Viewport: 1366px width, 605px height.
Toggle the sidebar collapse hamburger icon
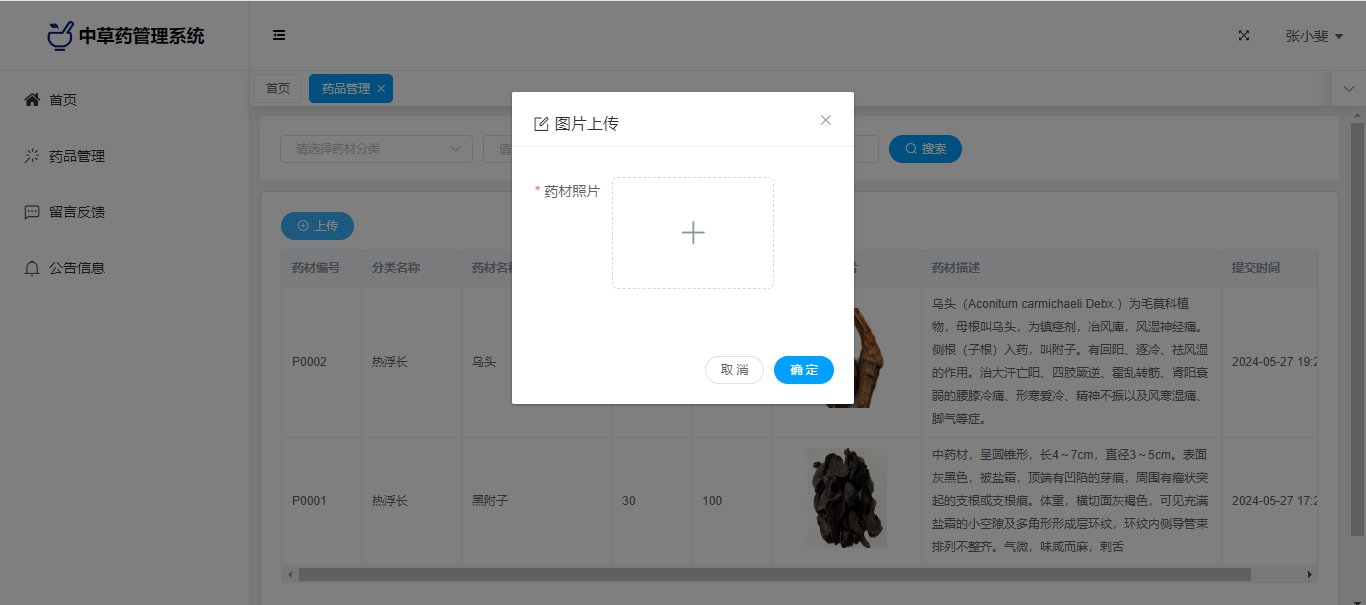[279, 35]
